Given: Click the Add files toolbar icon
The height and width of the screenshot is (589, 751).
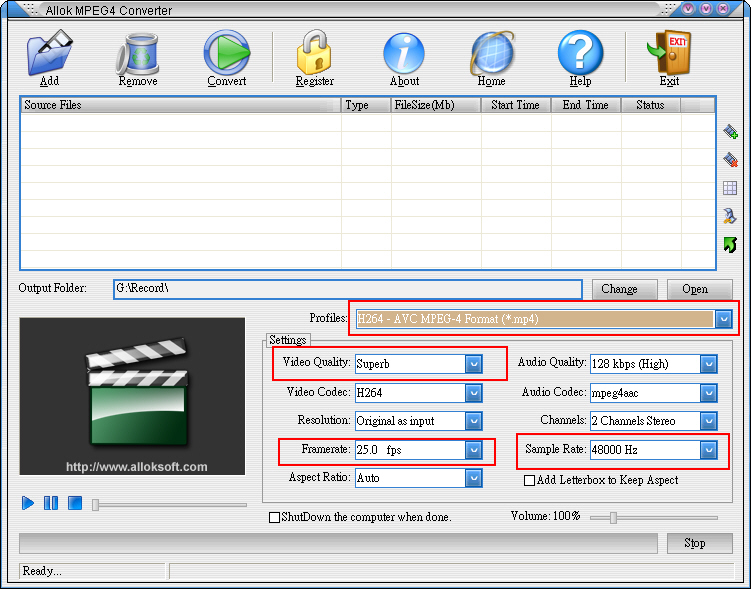Looking at the screenshot, I should coord(49,55).
